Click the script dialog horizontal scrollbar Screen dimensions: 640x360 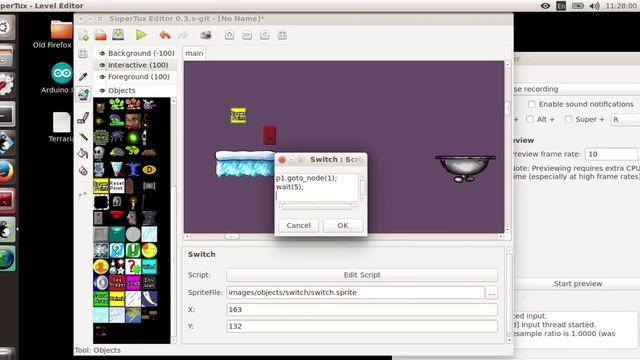[317, 207]
